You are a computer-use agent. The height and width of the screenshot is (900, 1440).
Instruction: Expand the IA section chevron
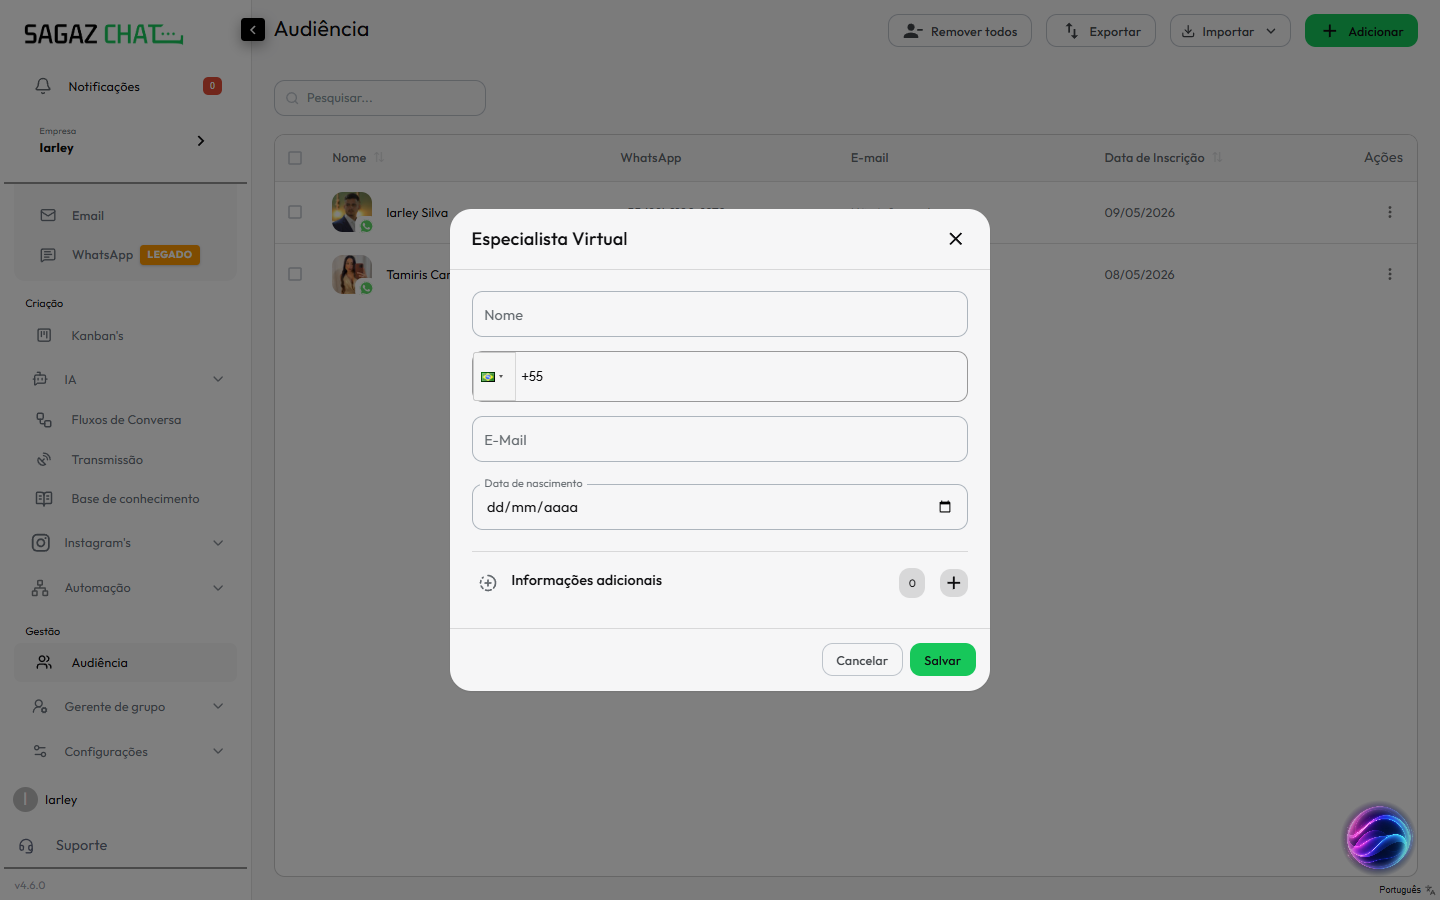(x=218, y=379)
